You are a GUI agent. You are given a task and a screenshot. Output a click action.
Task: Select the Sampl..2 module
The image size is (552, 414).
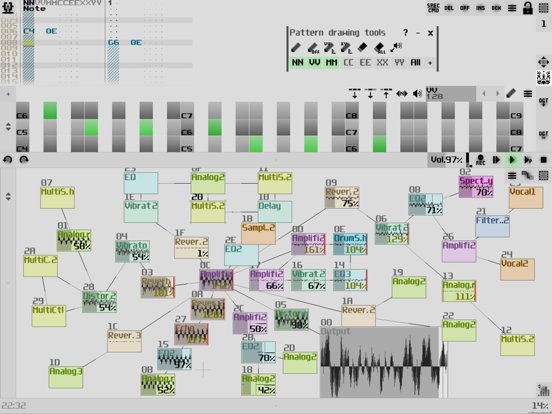coord(258,233)
